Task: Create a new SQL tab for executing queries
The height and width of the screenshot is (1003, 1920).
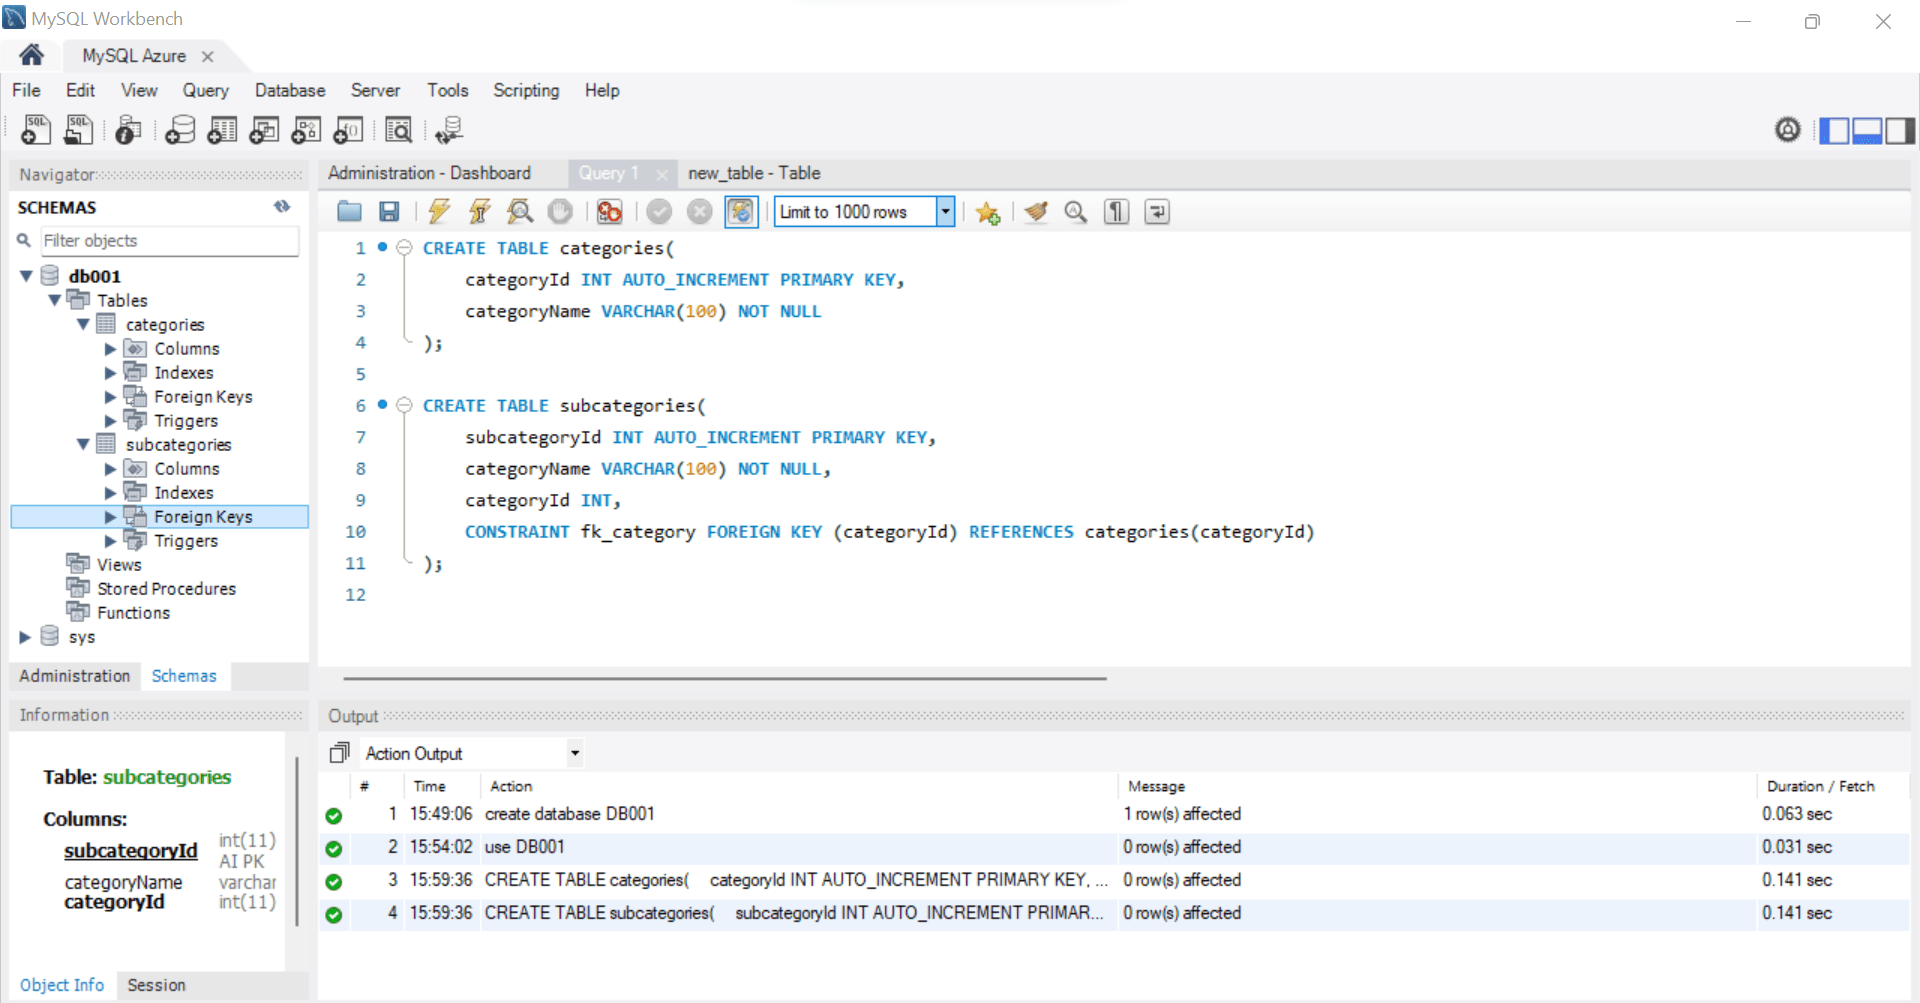Action: click(x=35, y=129)
